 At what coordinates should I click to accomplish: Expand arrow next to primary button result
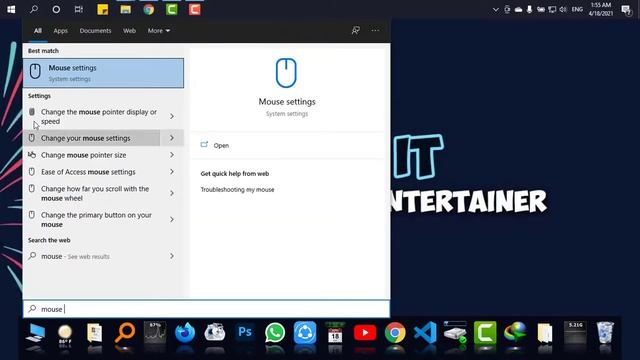tap(172, 220)
